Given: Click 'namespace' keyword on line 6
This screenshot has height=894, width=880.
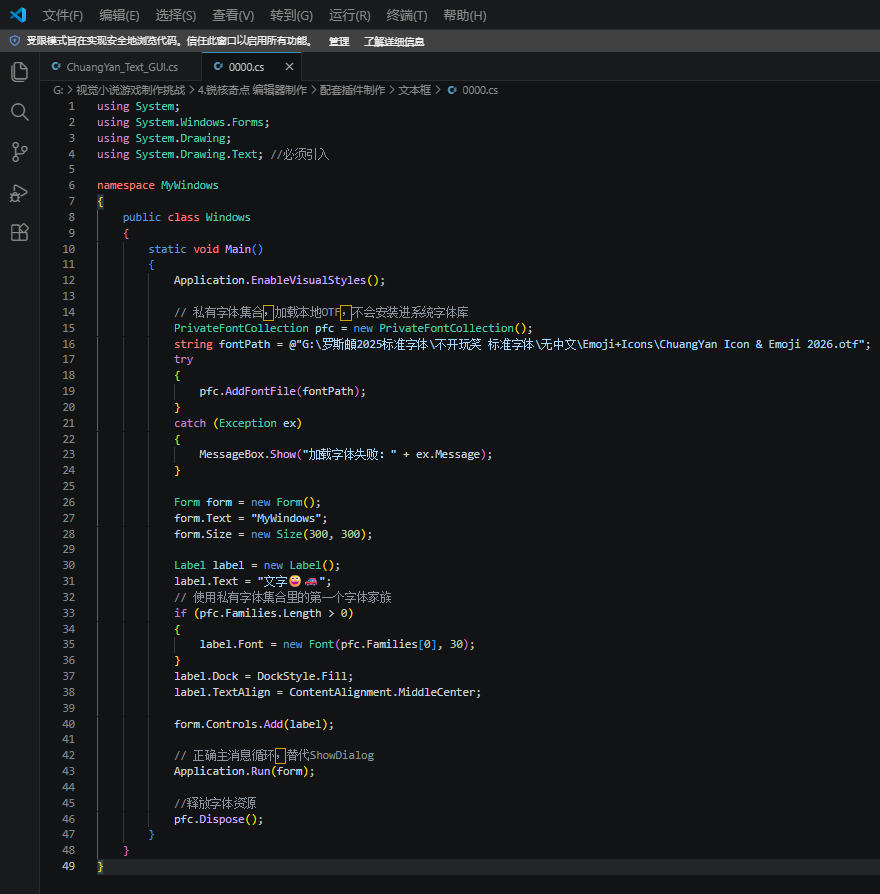Looking at the screenshot, I should pyautogui.click(x=125, y=185).
